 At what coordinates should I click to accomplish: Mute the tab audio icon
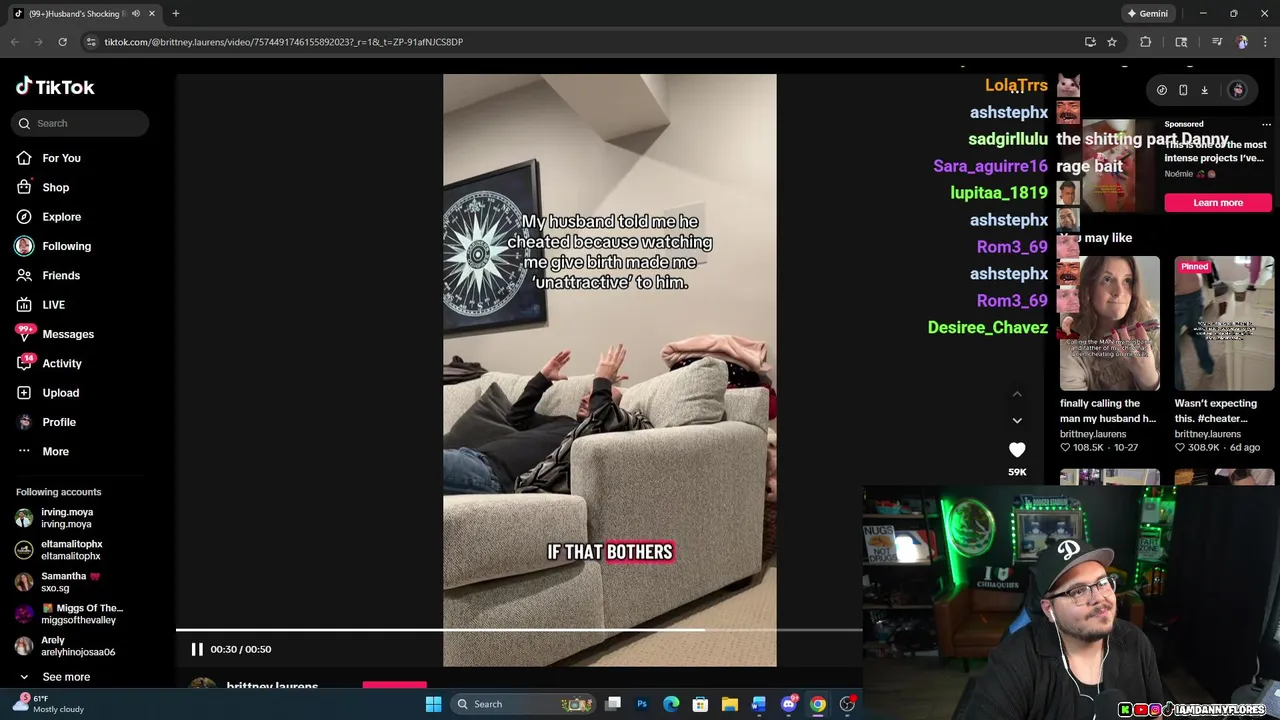point(136,14)
